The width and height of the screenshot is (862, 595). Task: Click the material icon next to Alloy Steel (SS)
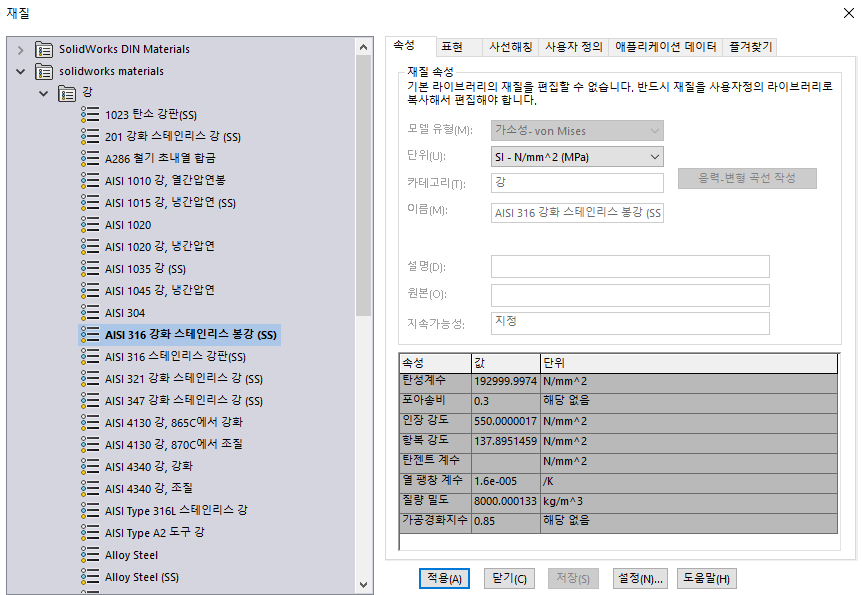point(90,576)
